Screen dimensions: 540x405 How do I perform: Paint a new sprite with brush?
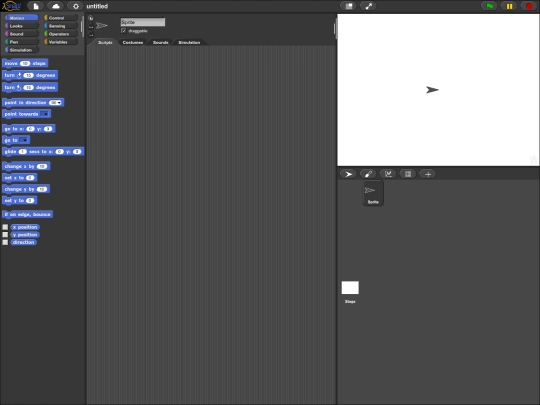[x=368, y=174]
